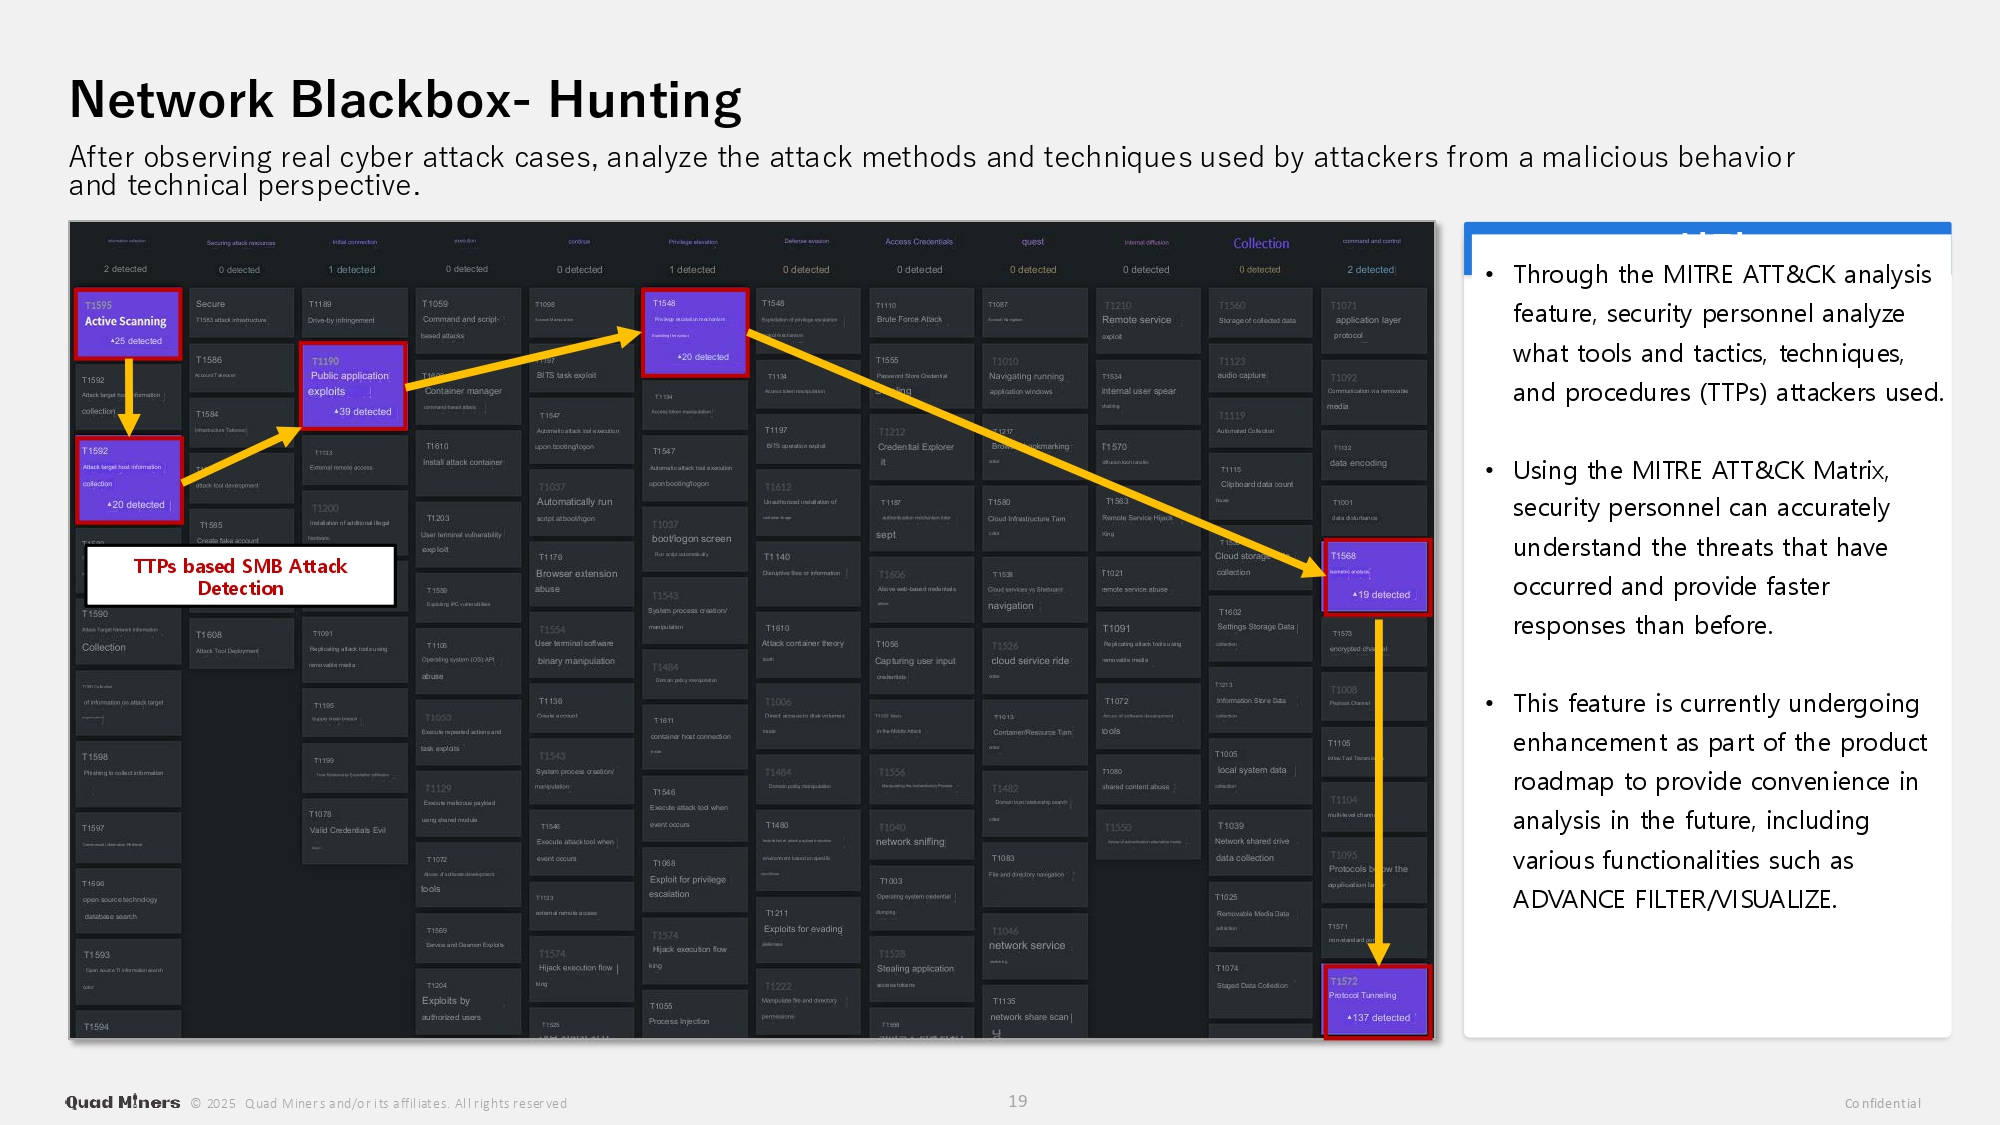Screen dimensions: 2000x1125
Task: Click the triangle beside 25 detected on Active Scanning
Action: point(112,342)
